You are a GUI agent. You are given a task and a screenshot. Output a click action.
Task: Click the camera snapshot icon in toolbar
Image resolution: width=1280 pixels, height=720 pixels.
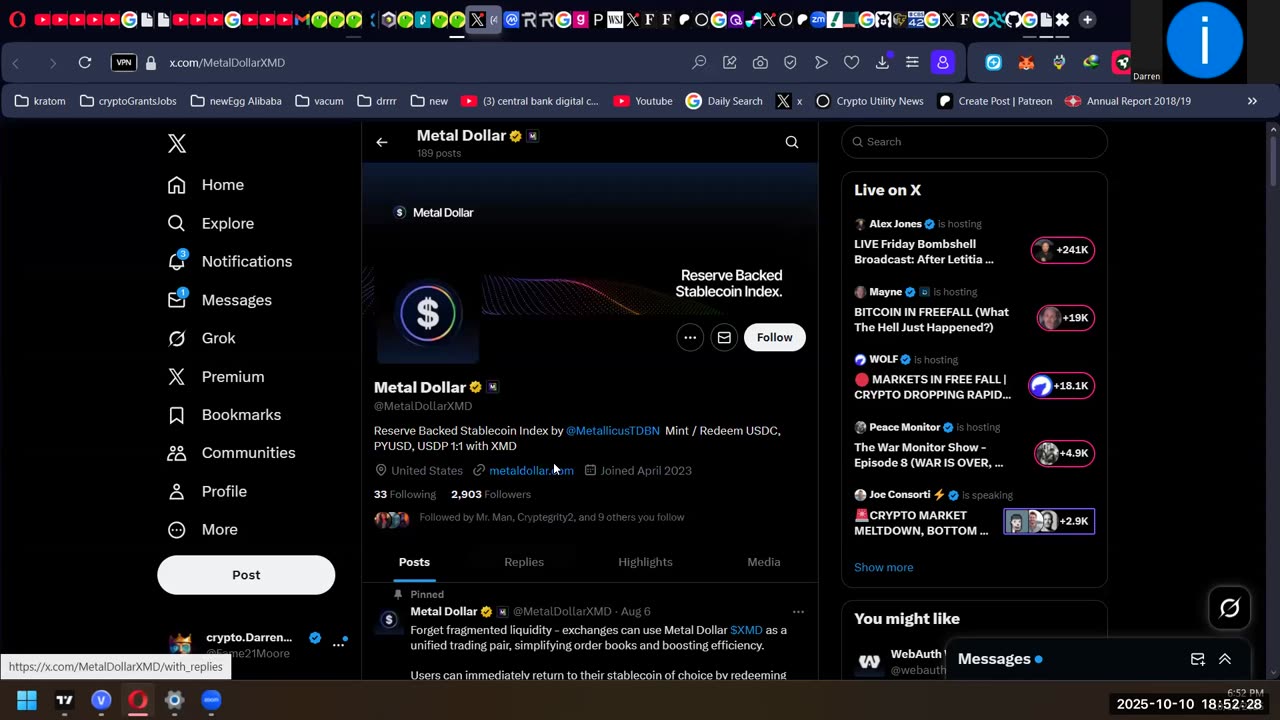click(760, 62)
